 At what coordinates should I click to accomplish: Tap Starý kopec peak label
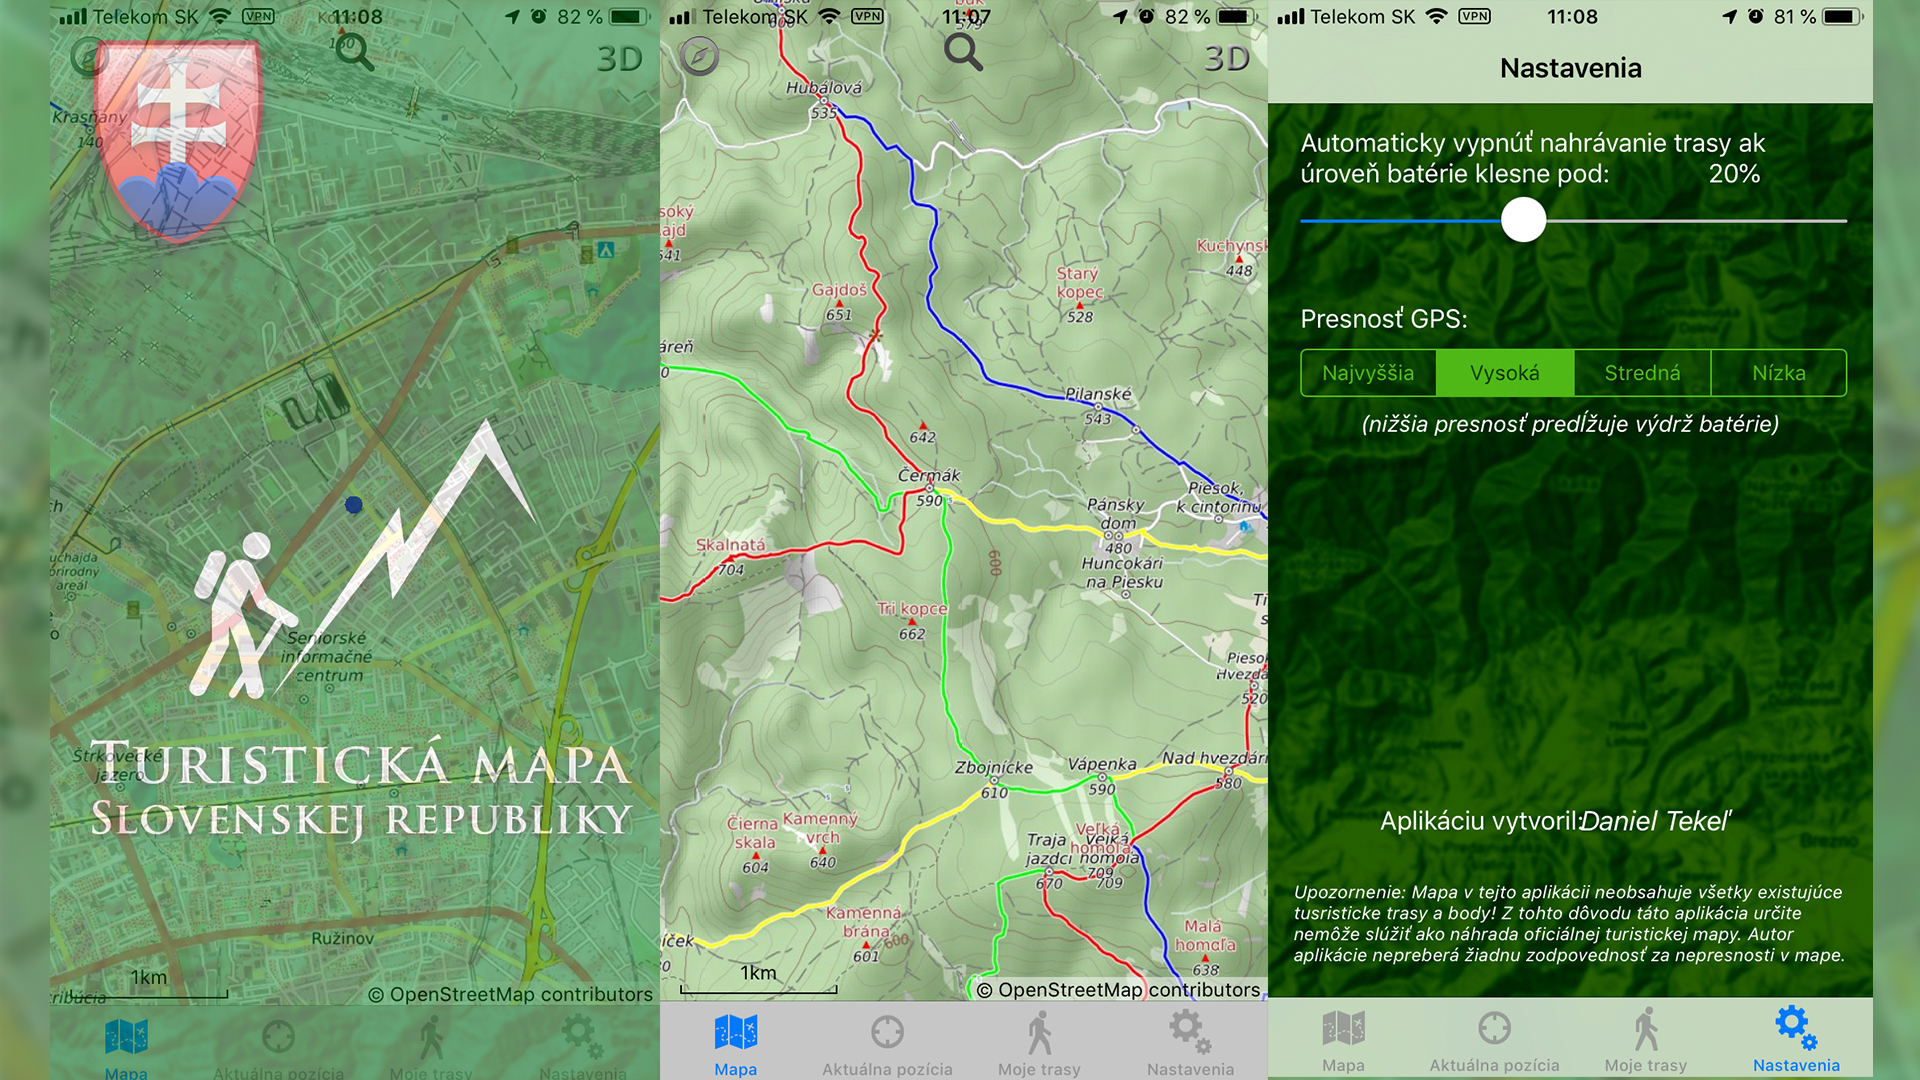click(x=1080, y=282)
